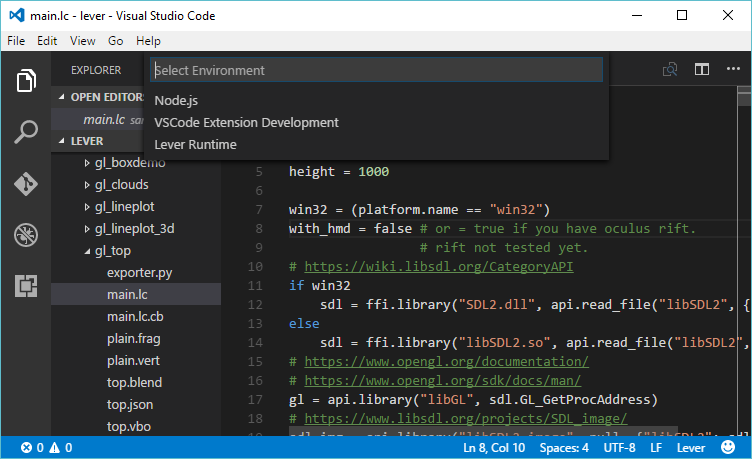Collapse the OPEN EDITORS section
Image resolution: width=752 pixels, height=459 pixels.
point(64,97)
